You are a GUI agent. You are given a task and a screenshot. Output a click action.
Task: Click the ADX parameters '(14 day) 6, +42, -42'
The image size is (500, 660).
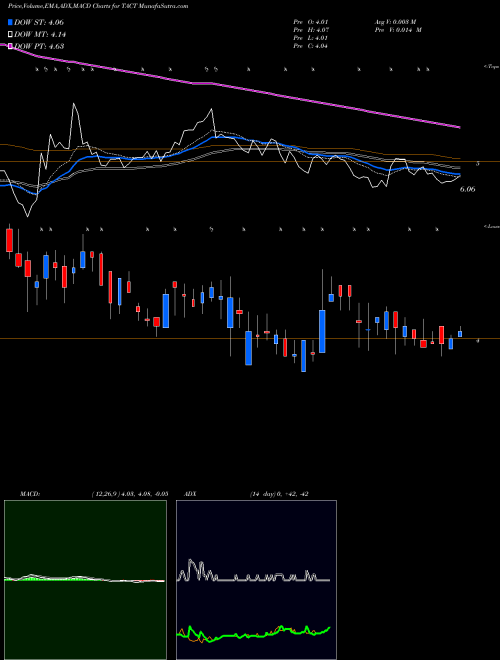tap(279, 494)
